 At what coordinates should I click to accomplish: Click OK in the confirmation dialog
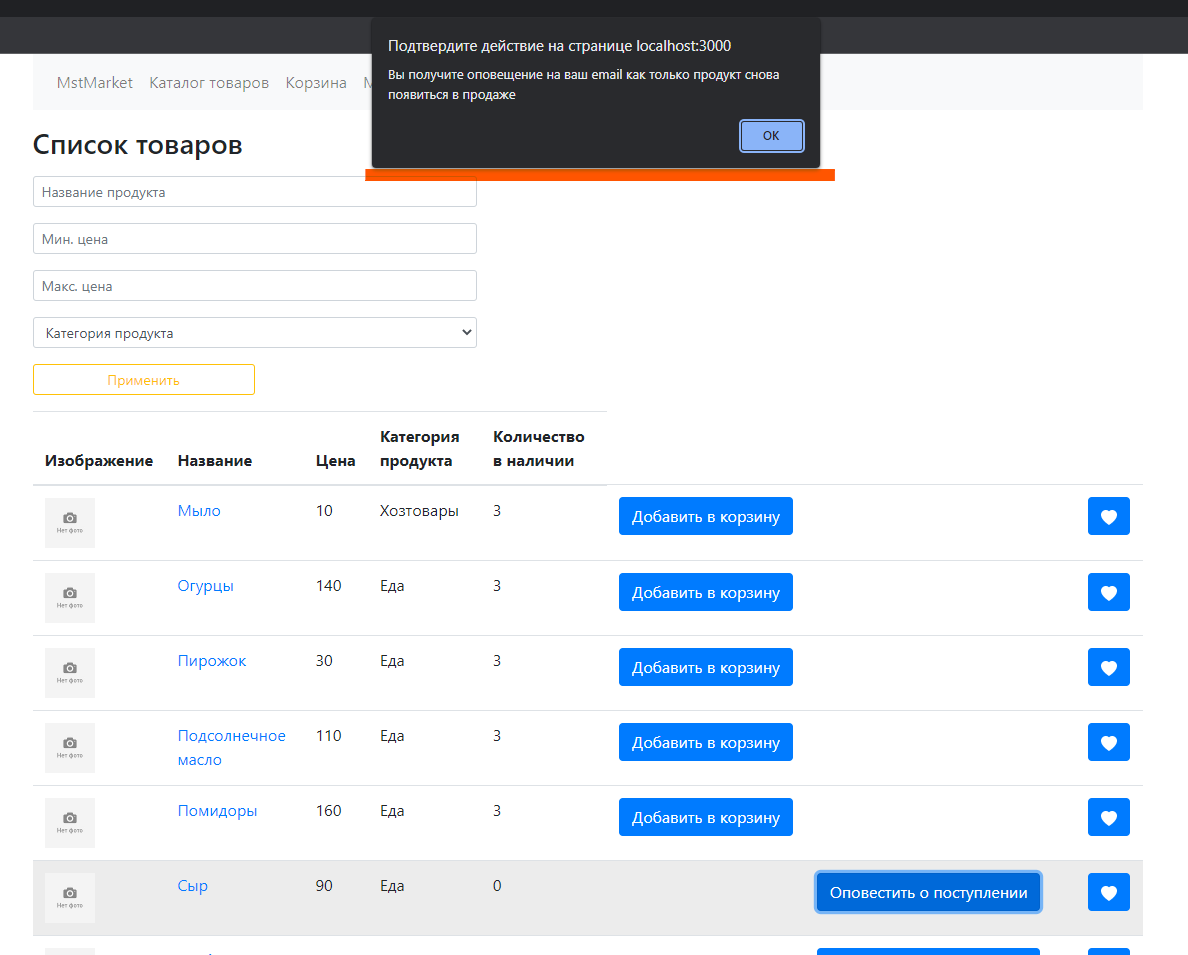tap(771, 136)
